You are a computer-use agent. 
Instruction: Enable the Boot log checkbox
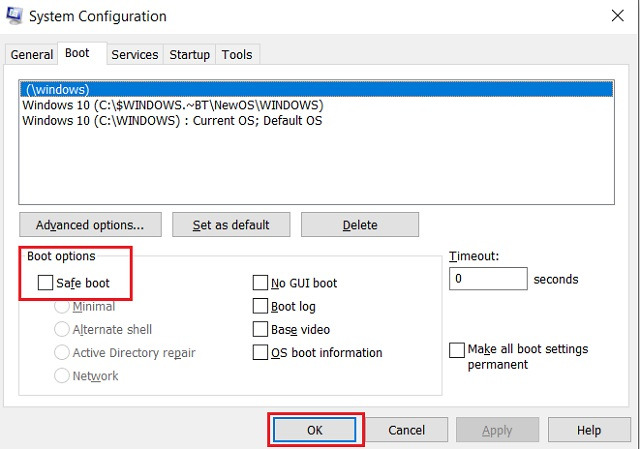pyautogui.click(x=260, y=306)
